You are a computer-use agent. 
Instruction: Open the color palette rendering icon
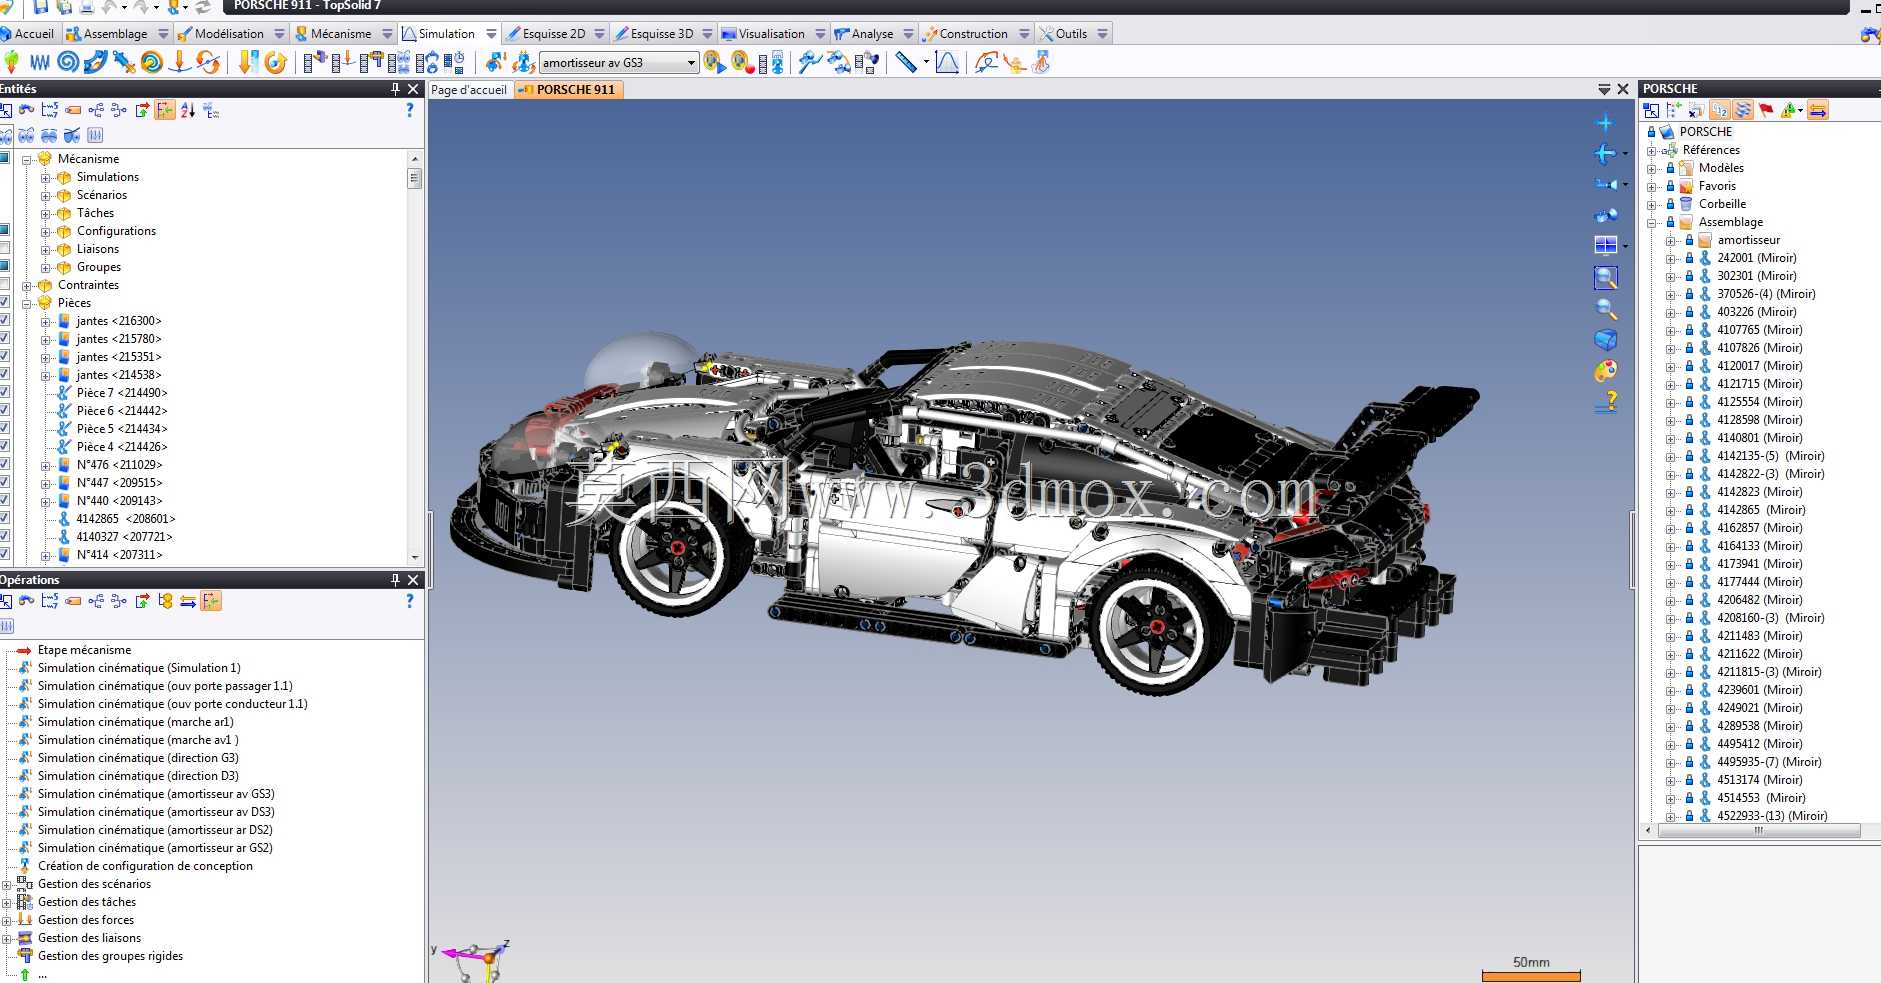coord(1606,371)
